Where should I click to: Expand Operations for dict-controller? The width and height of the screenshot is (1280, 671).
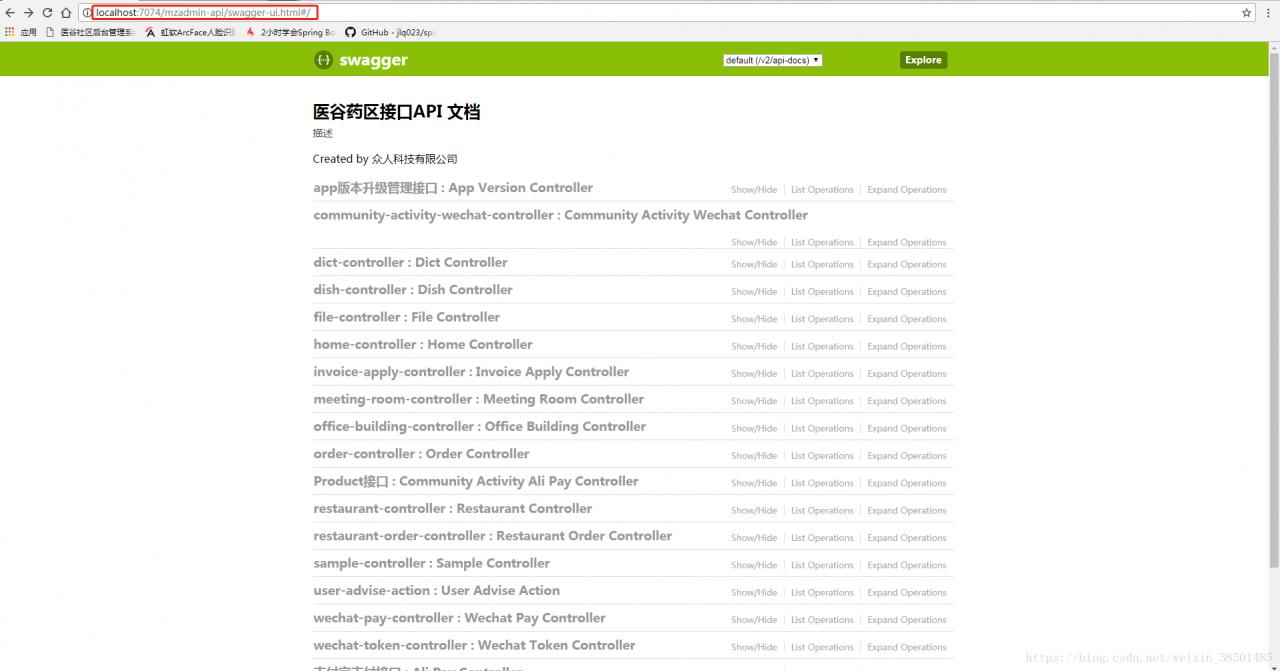907,265
